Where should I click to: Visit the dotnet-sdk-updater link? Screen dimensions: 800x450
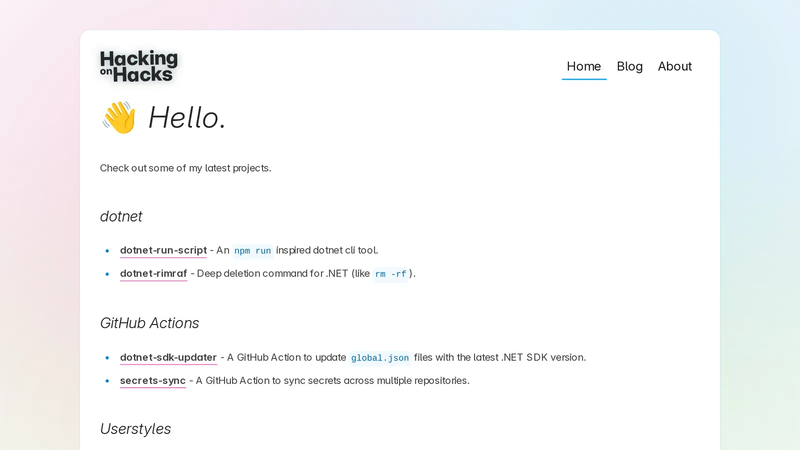pos(168,357)
